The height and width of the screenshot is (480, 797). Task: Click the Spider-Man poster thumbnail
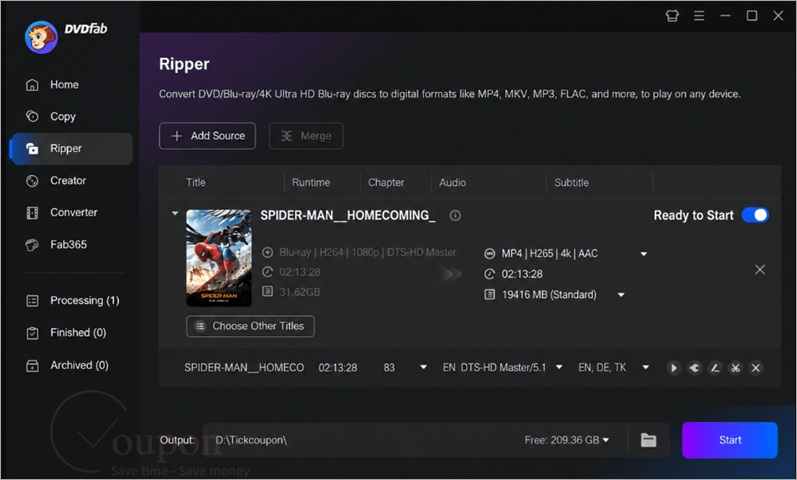[x=219, y=258]
